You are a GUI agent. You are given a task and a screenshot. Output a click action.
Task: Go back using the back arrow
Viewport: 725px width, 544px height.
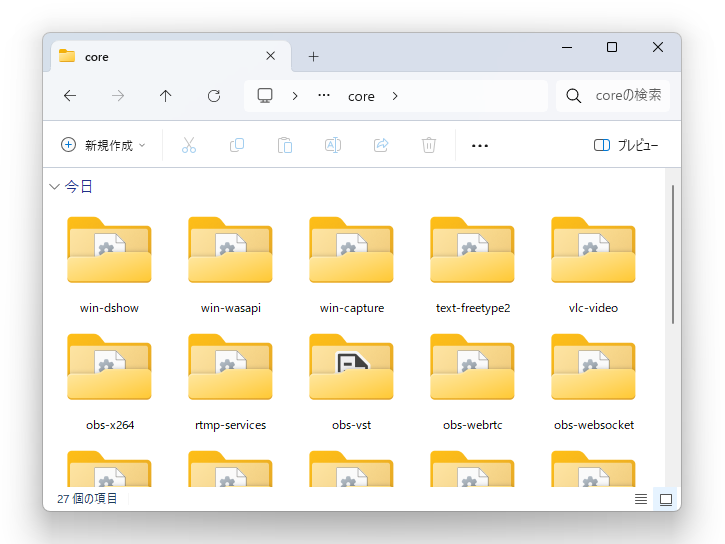(70, 96)
